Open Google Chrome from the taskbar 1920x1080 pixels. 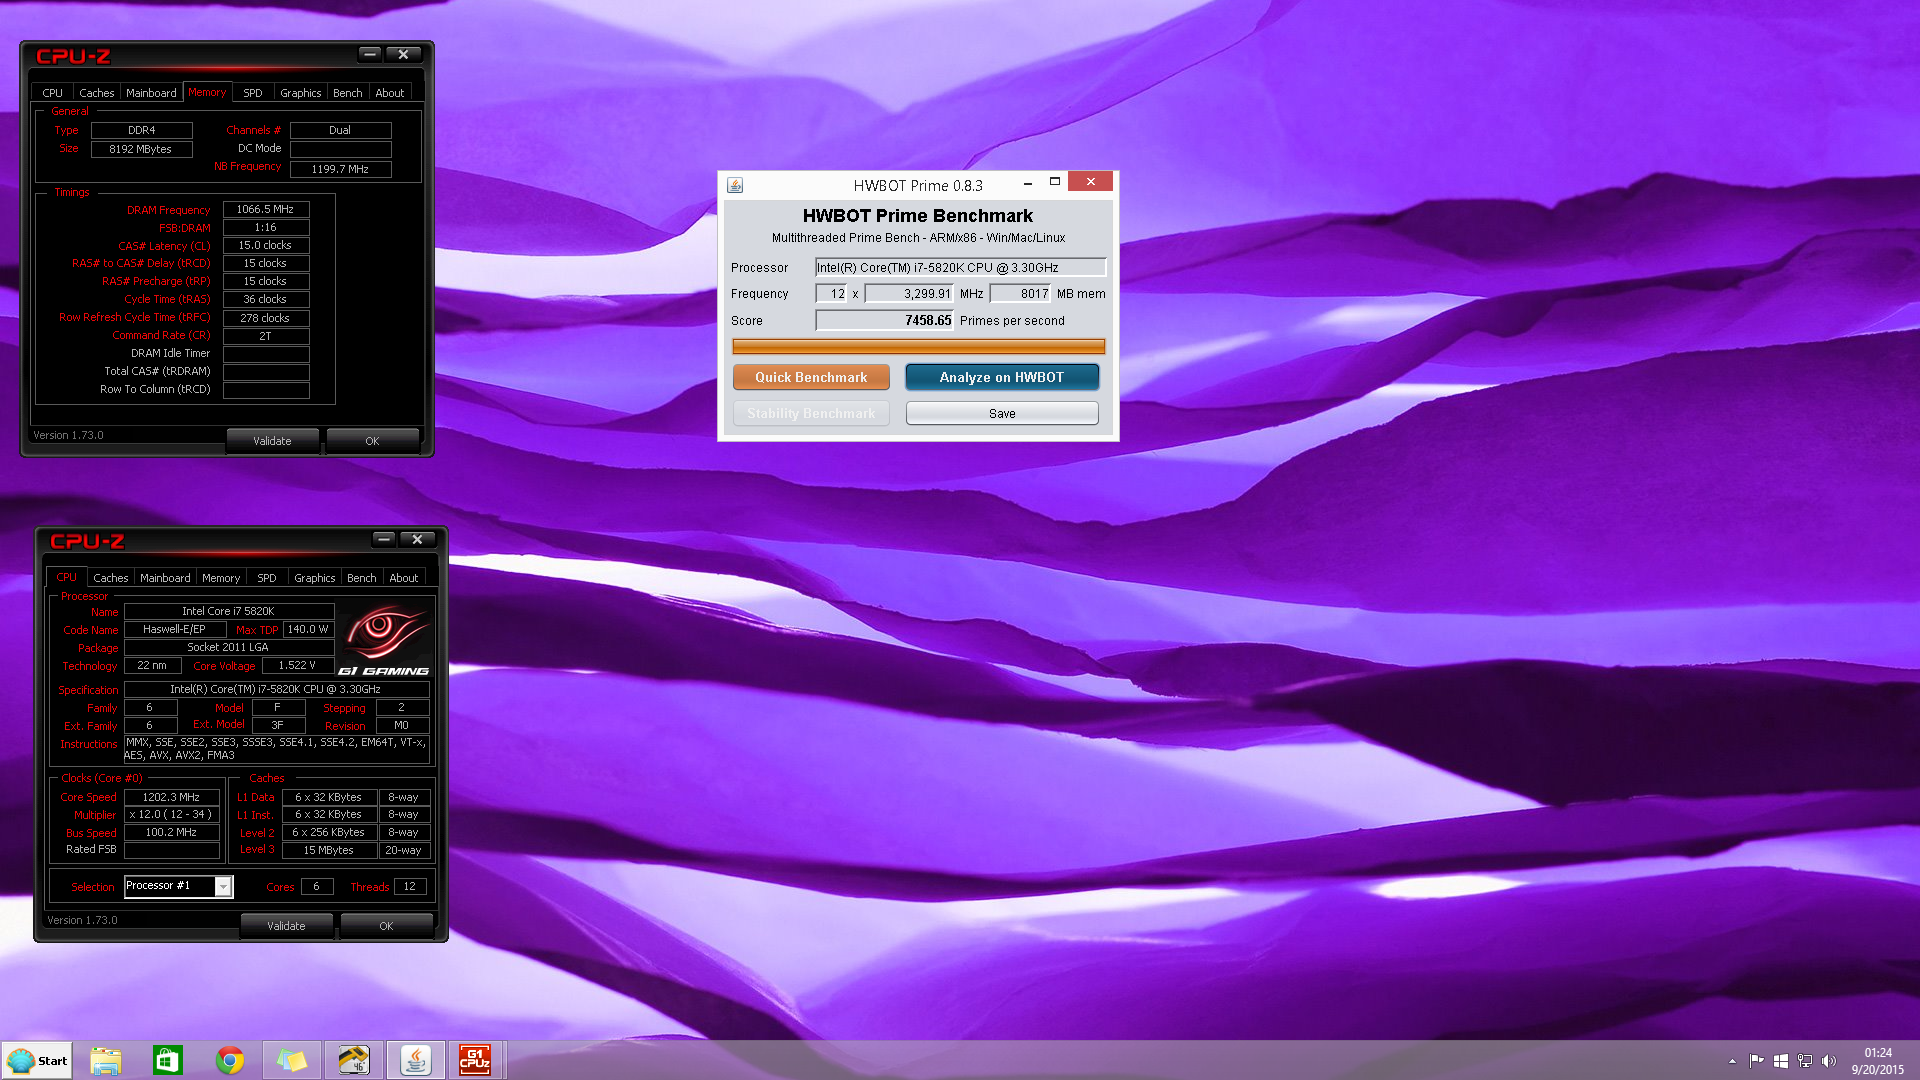click(x=230, y=1060)
